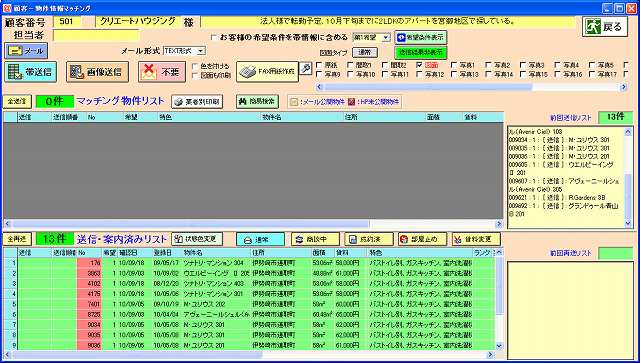Screen dimensions: 640x363
Task: Click the 画像送信 image send button
Action: tap(98, 72)
